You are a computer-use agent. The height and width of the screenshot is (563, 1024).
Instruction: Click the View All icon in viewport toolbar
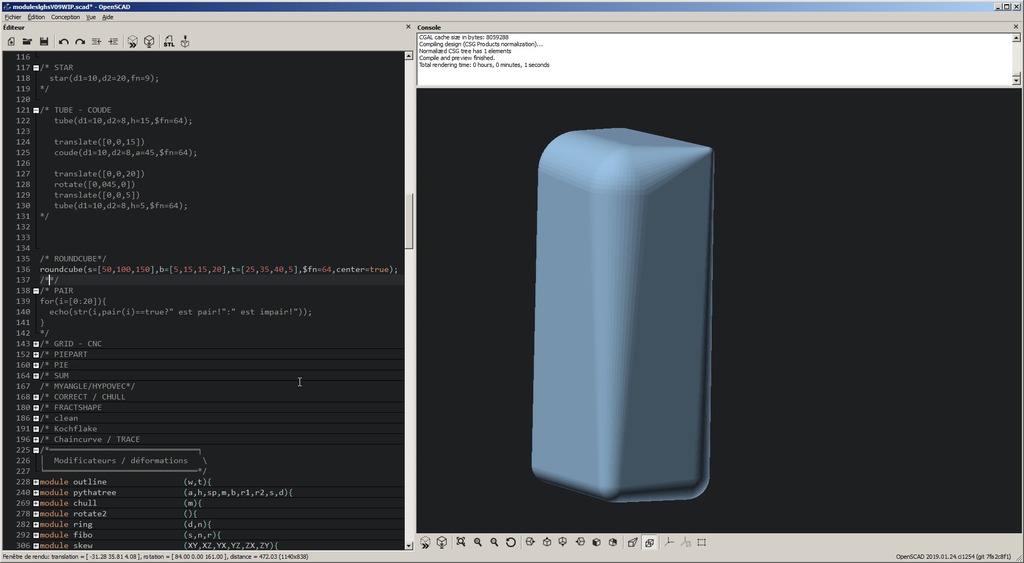[461, 542]
